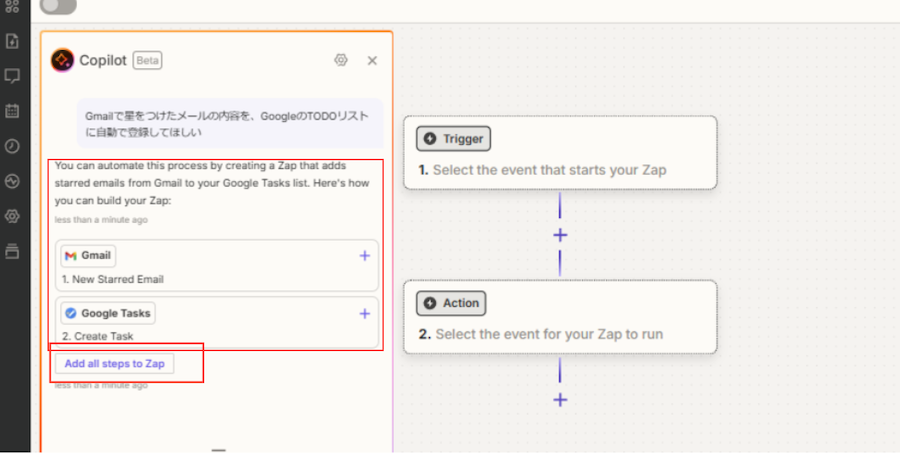Close the Copilot panel

pyautogui.click(x=373, y=60)
